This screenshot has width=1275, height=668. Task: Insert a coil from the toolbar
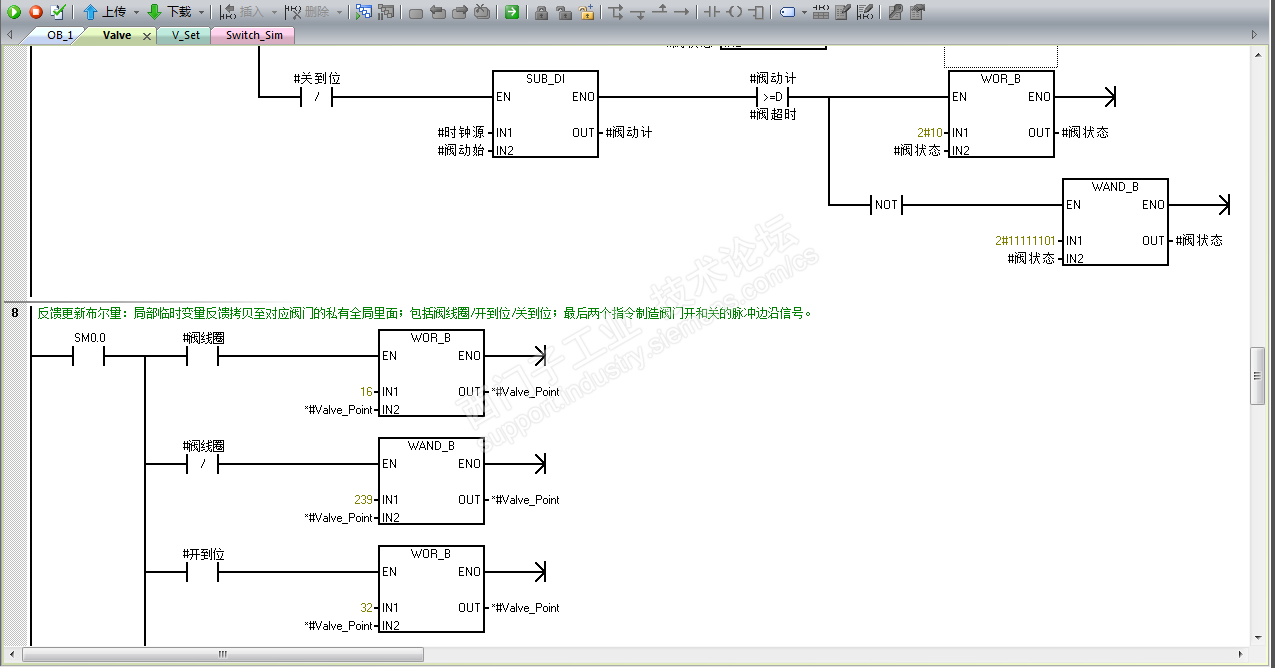click(x=735, y=12)
